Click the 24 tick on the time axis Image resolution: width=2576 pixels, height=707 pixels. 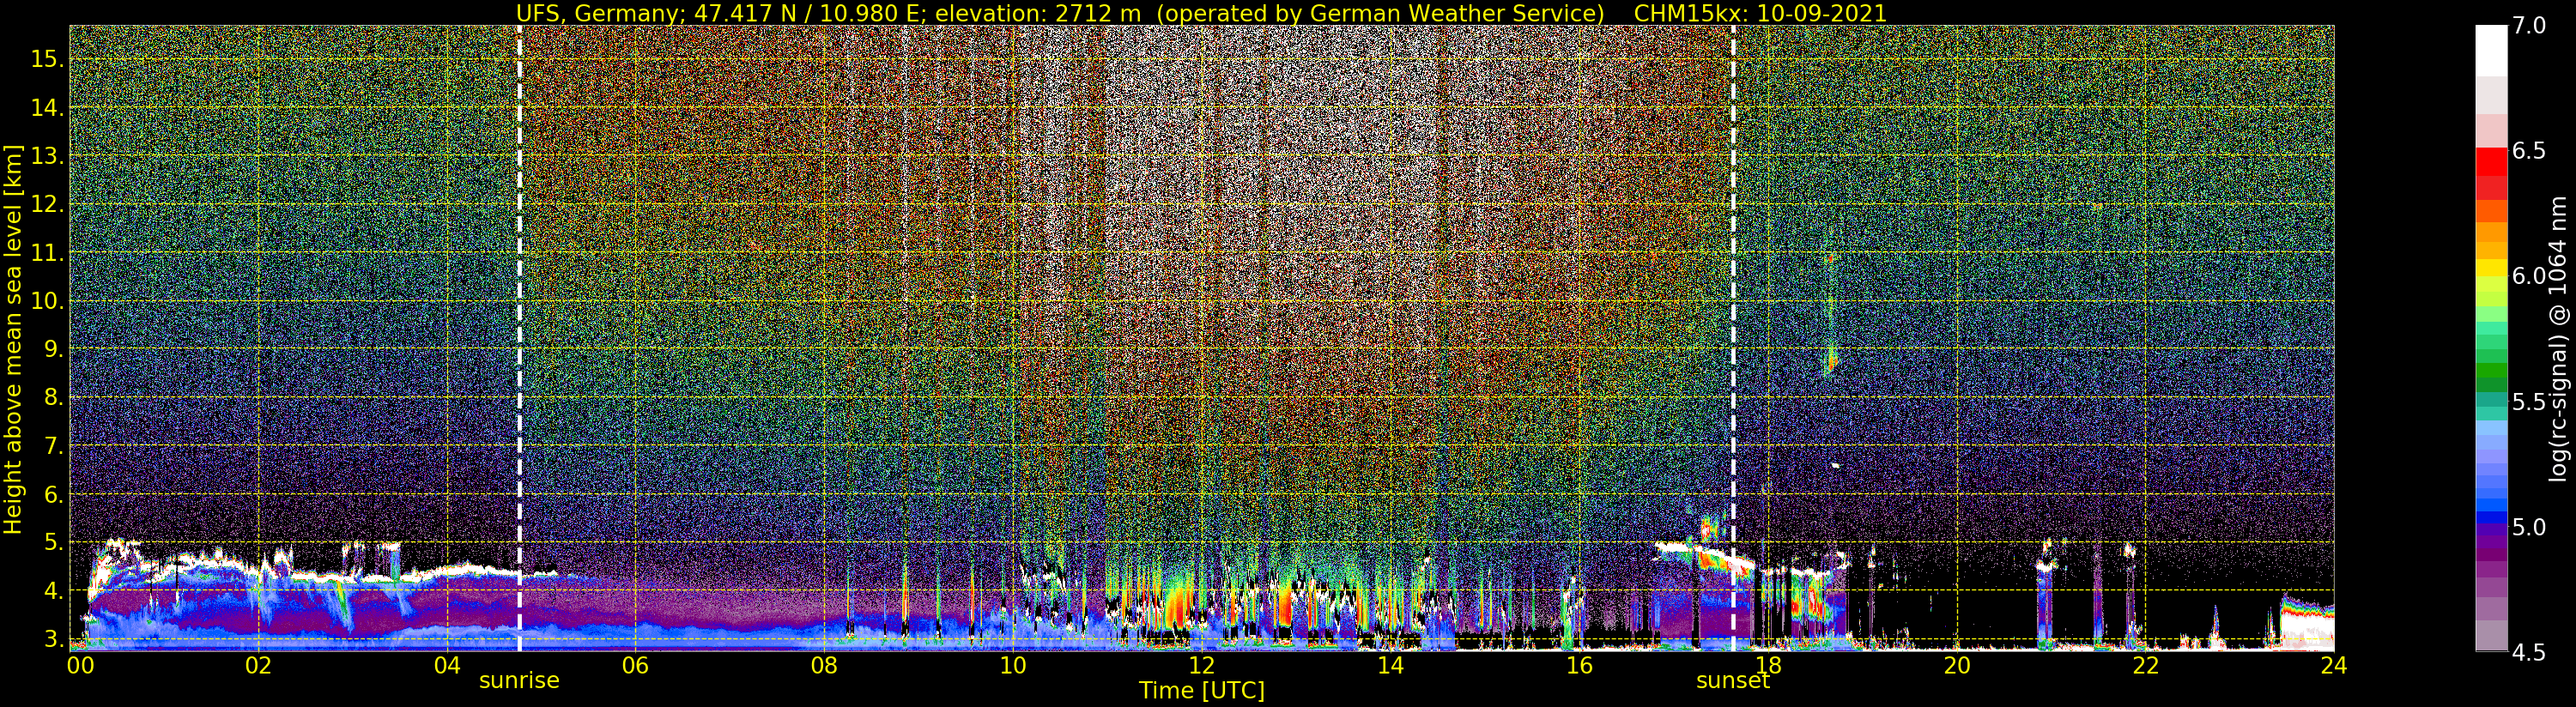[2334, 665]
